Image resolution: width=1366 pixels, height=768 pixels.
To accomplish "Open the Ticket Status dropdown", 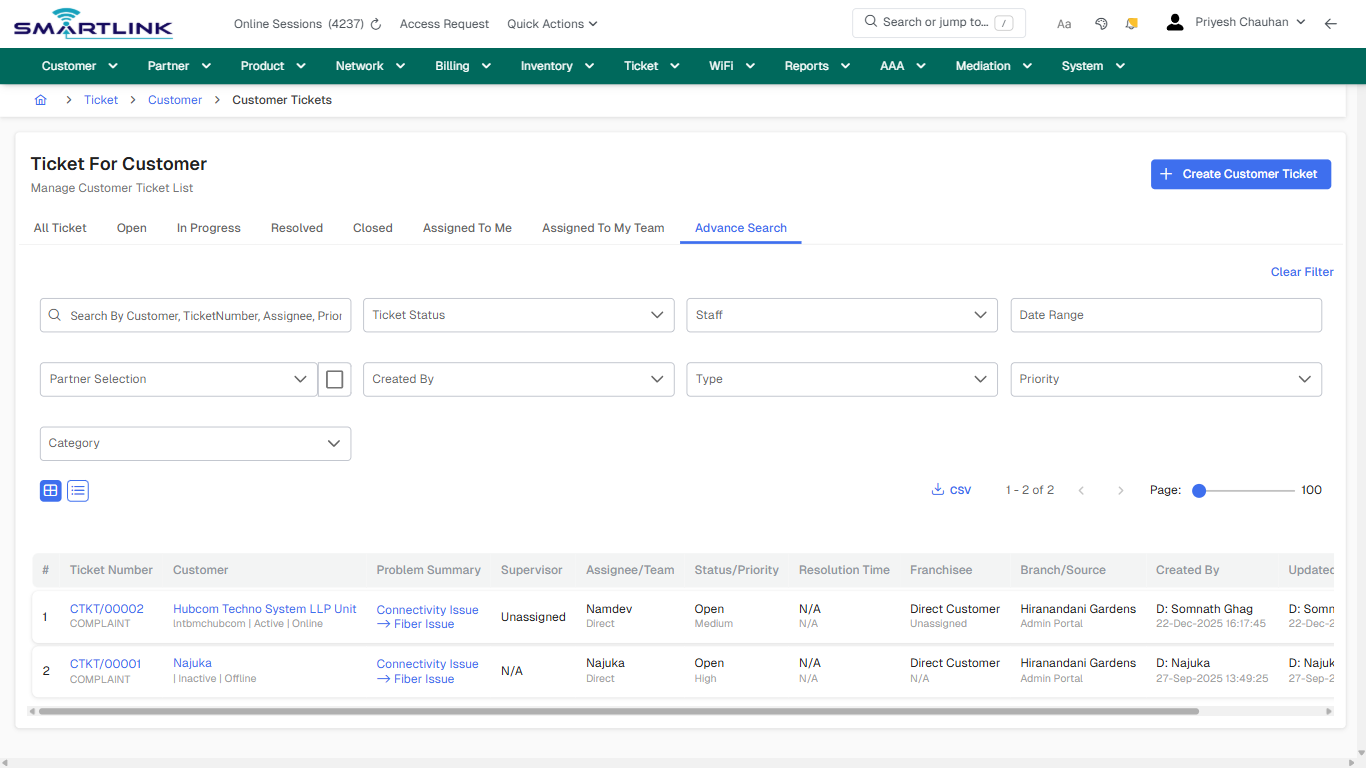I will pos(518,315).
